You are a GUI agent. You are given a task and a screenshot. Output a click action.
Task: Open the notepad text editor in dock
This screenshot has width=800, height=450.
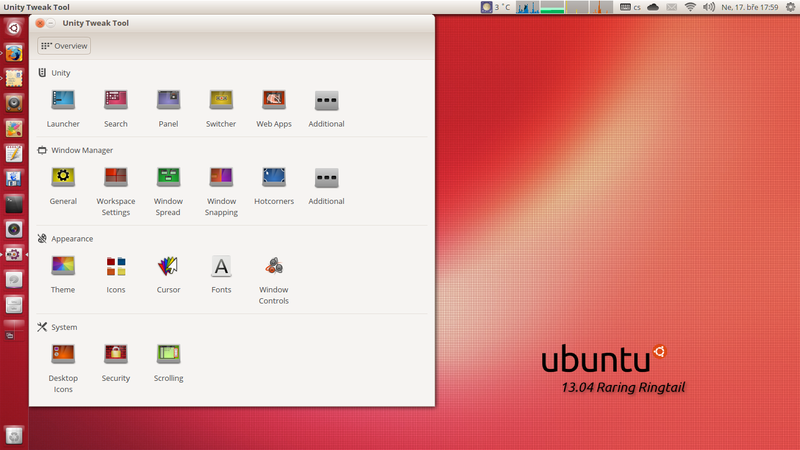point(14,154)
